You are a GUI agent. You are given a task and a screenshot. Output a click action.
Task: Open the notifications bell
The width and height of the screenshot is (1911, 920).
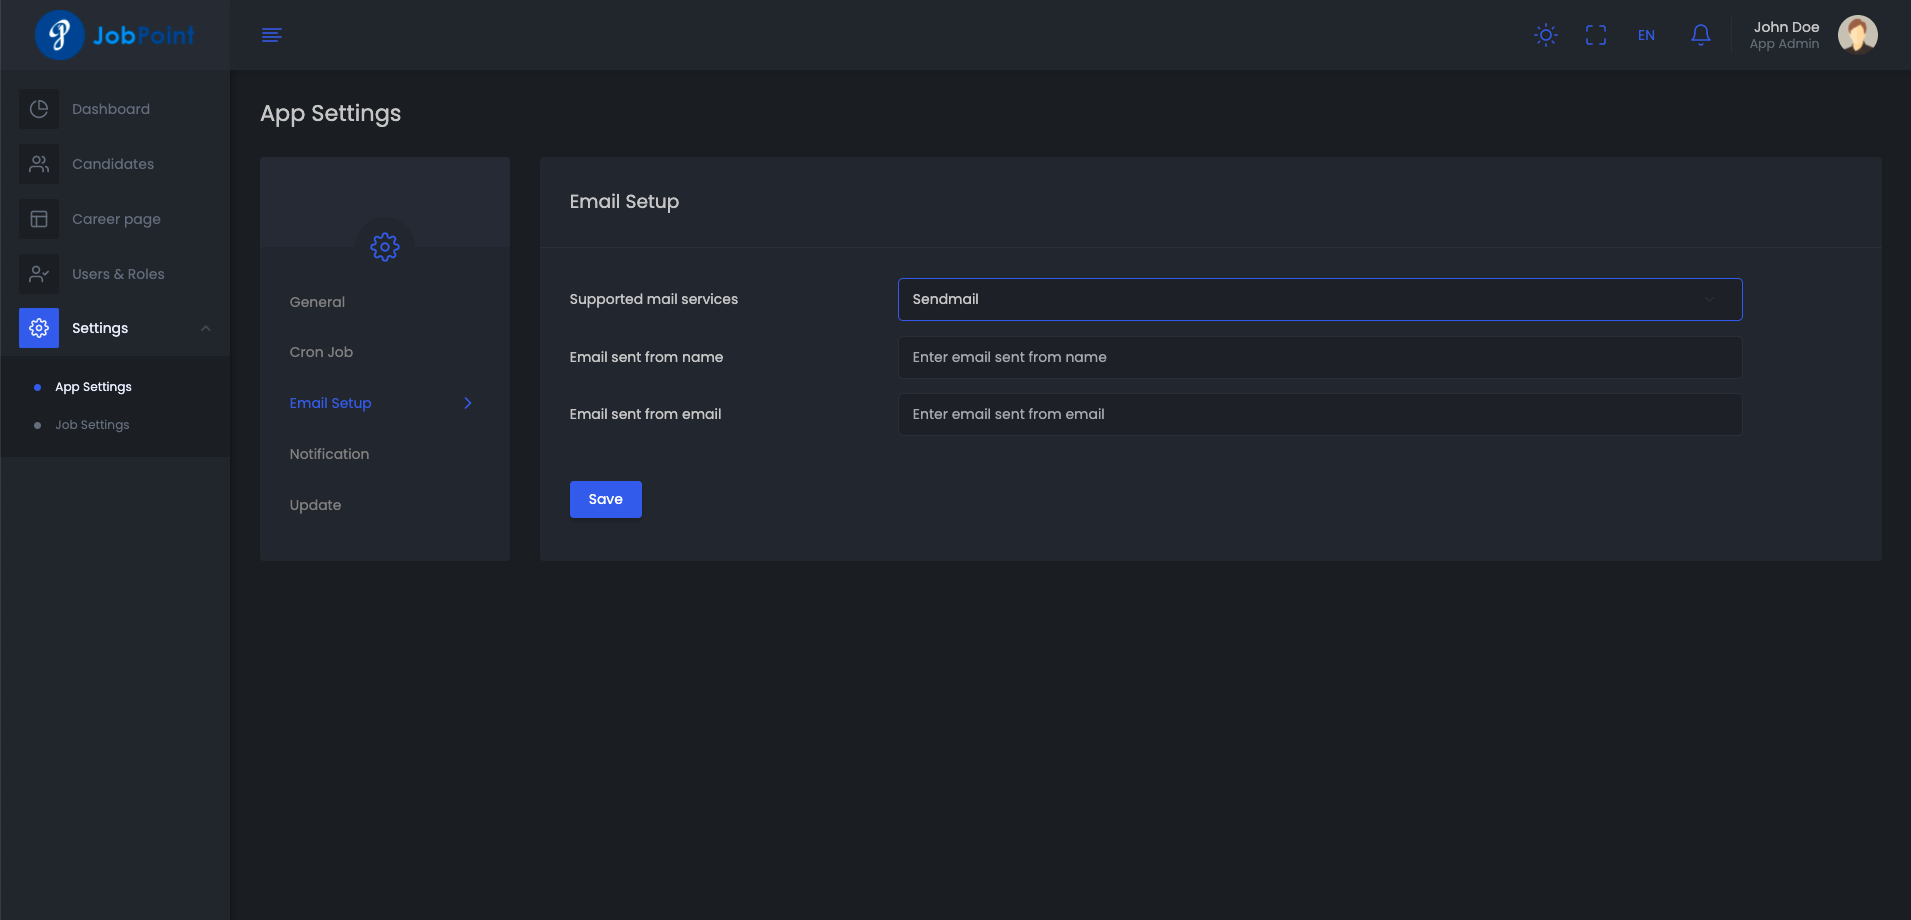(1700, 35)
